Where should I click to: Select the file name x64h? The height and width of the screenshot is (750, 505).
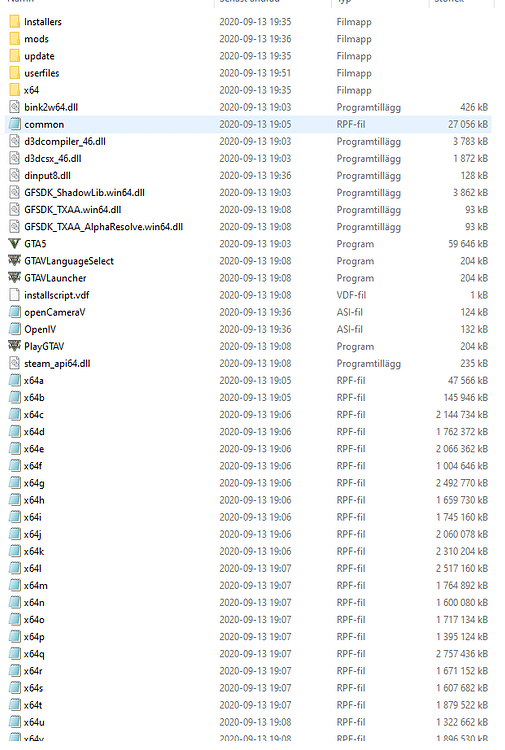pyautogui.click(x=34, y=500)
